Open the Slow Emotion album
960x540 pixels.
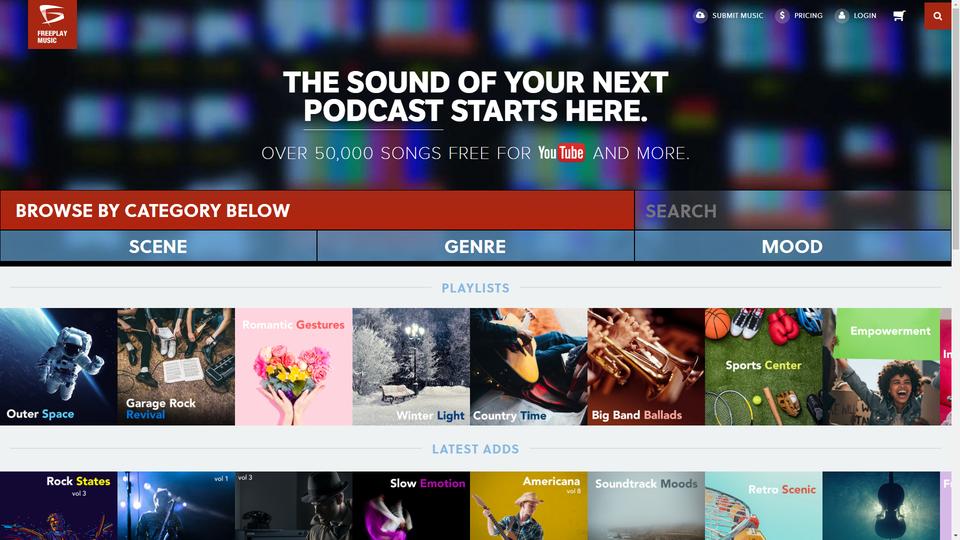point(411,506)
